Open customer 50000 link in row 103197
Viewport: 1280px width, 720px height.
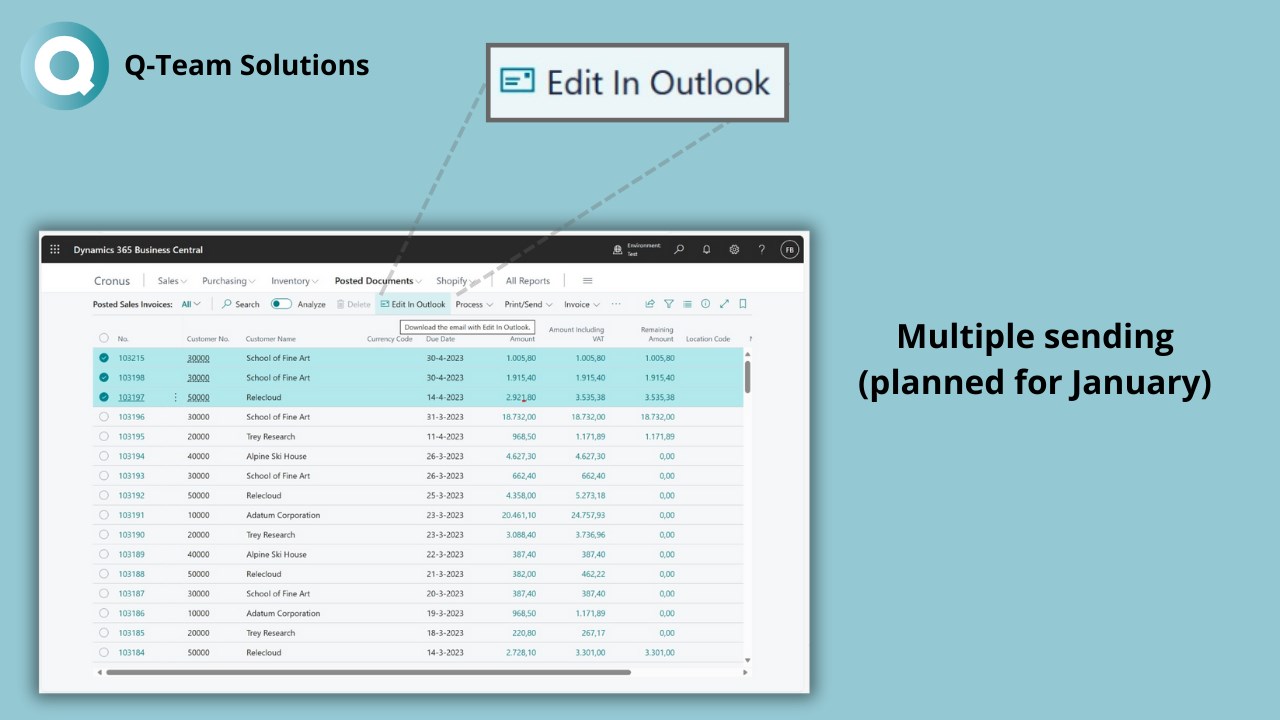pos(198,397)
